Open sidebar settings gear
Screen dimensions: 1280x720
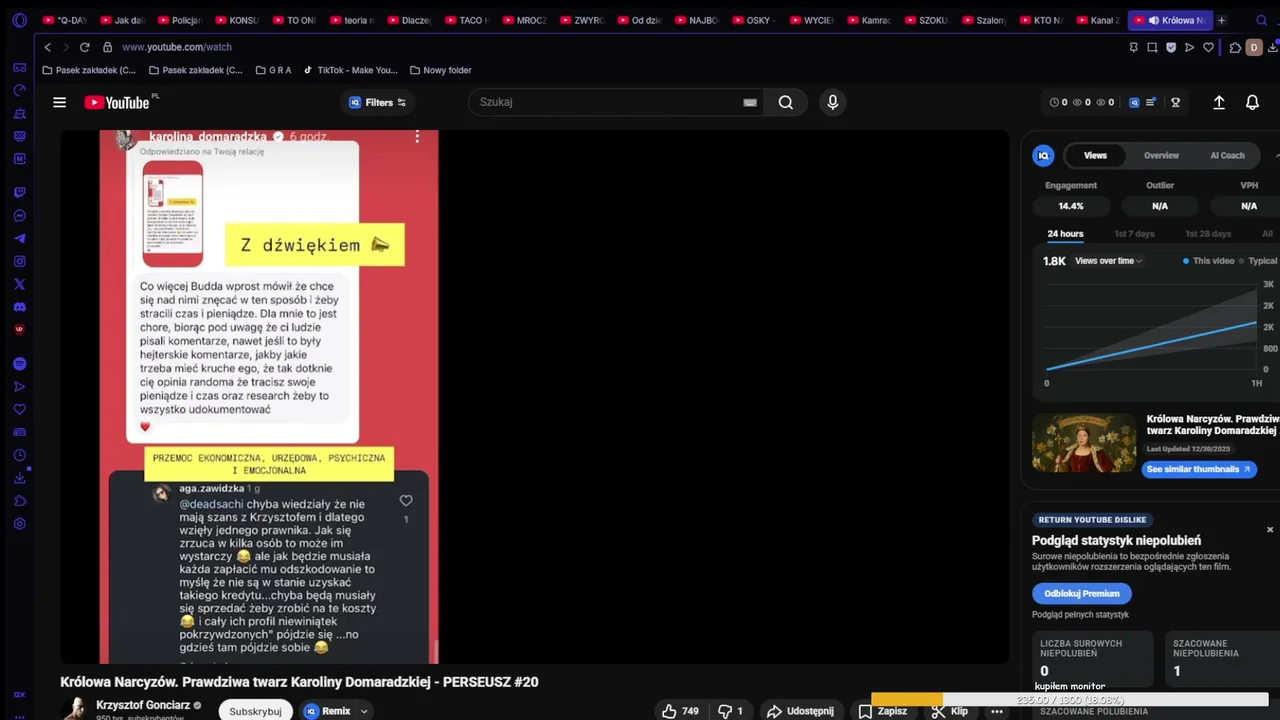pyautogui.click(x=19, y=524)
